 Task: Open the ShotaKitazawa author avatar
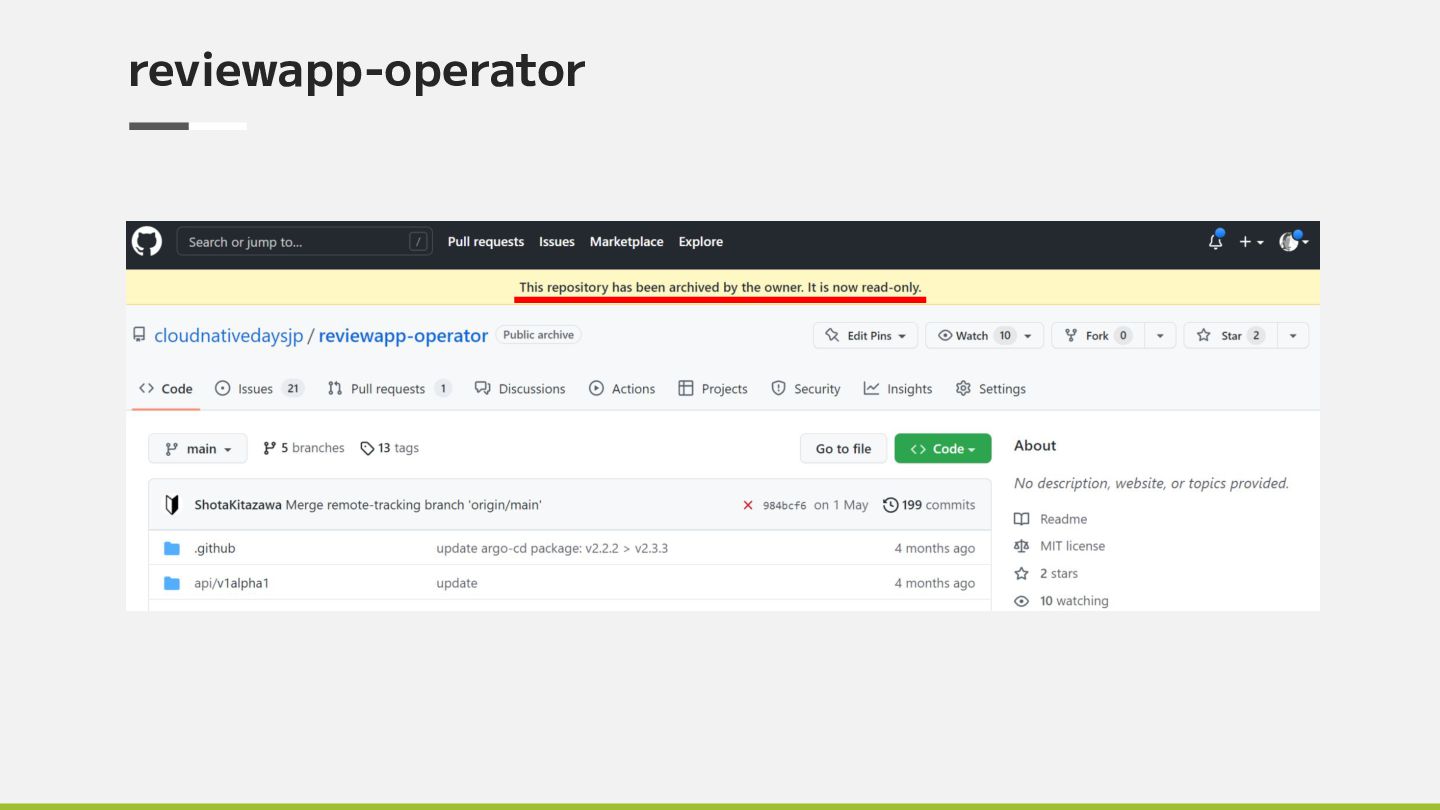click(x=172, y=505)
